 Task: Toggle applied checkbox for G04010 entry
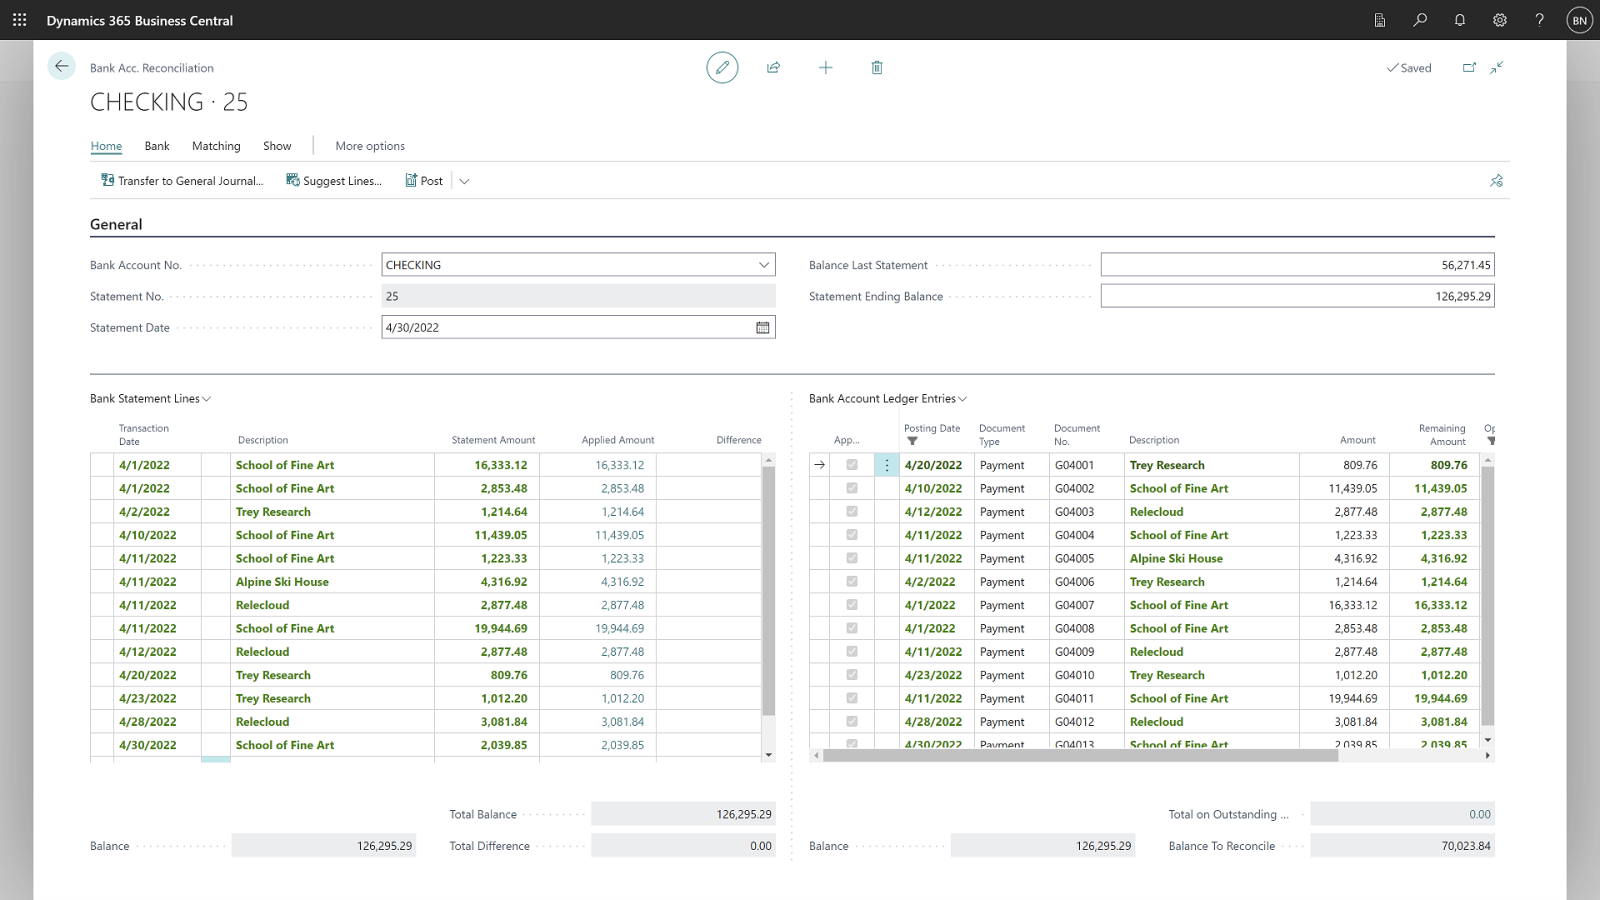click(852, 675)
